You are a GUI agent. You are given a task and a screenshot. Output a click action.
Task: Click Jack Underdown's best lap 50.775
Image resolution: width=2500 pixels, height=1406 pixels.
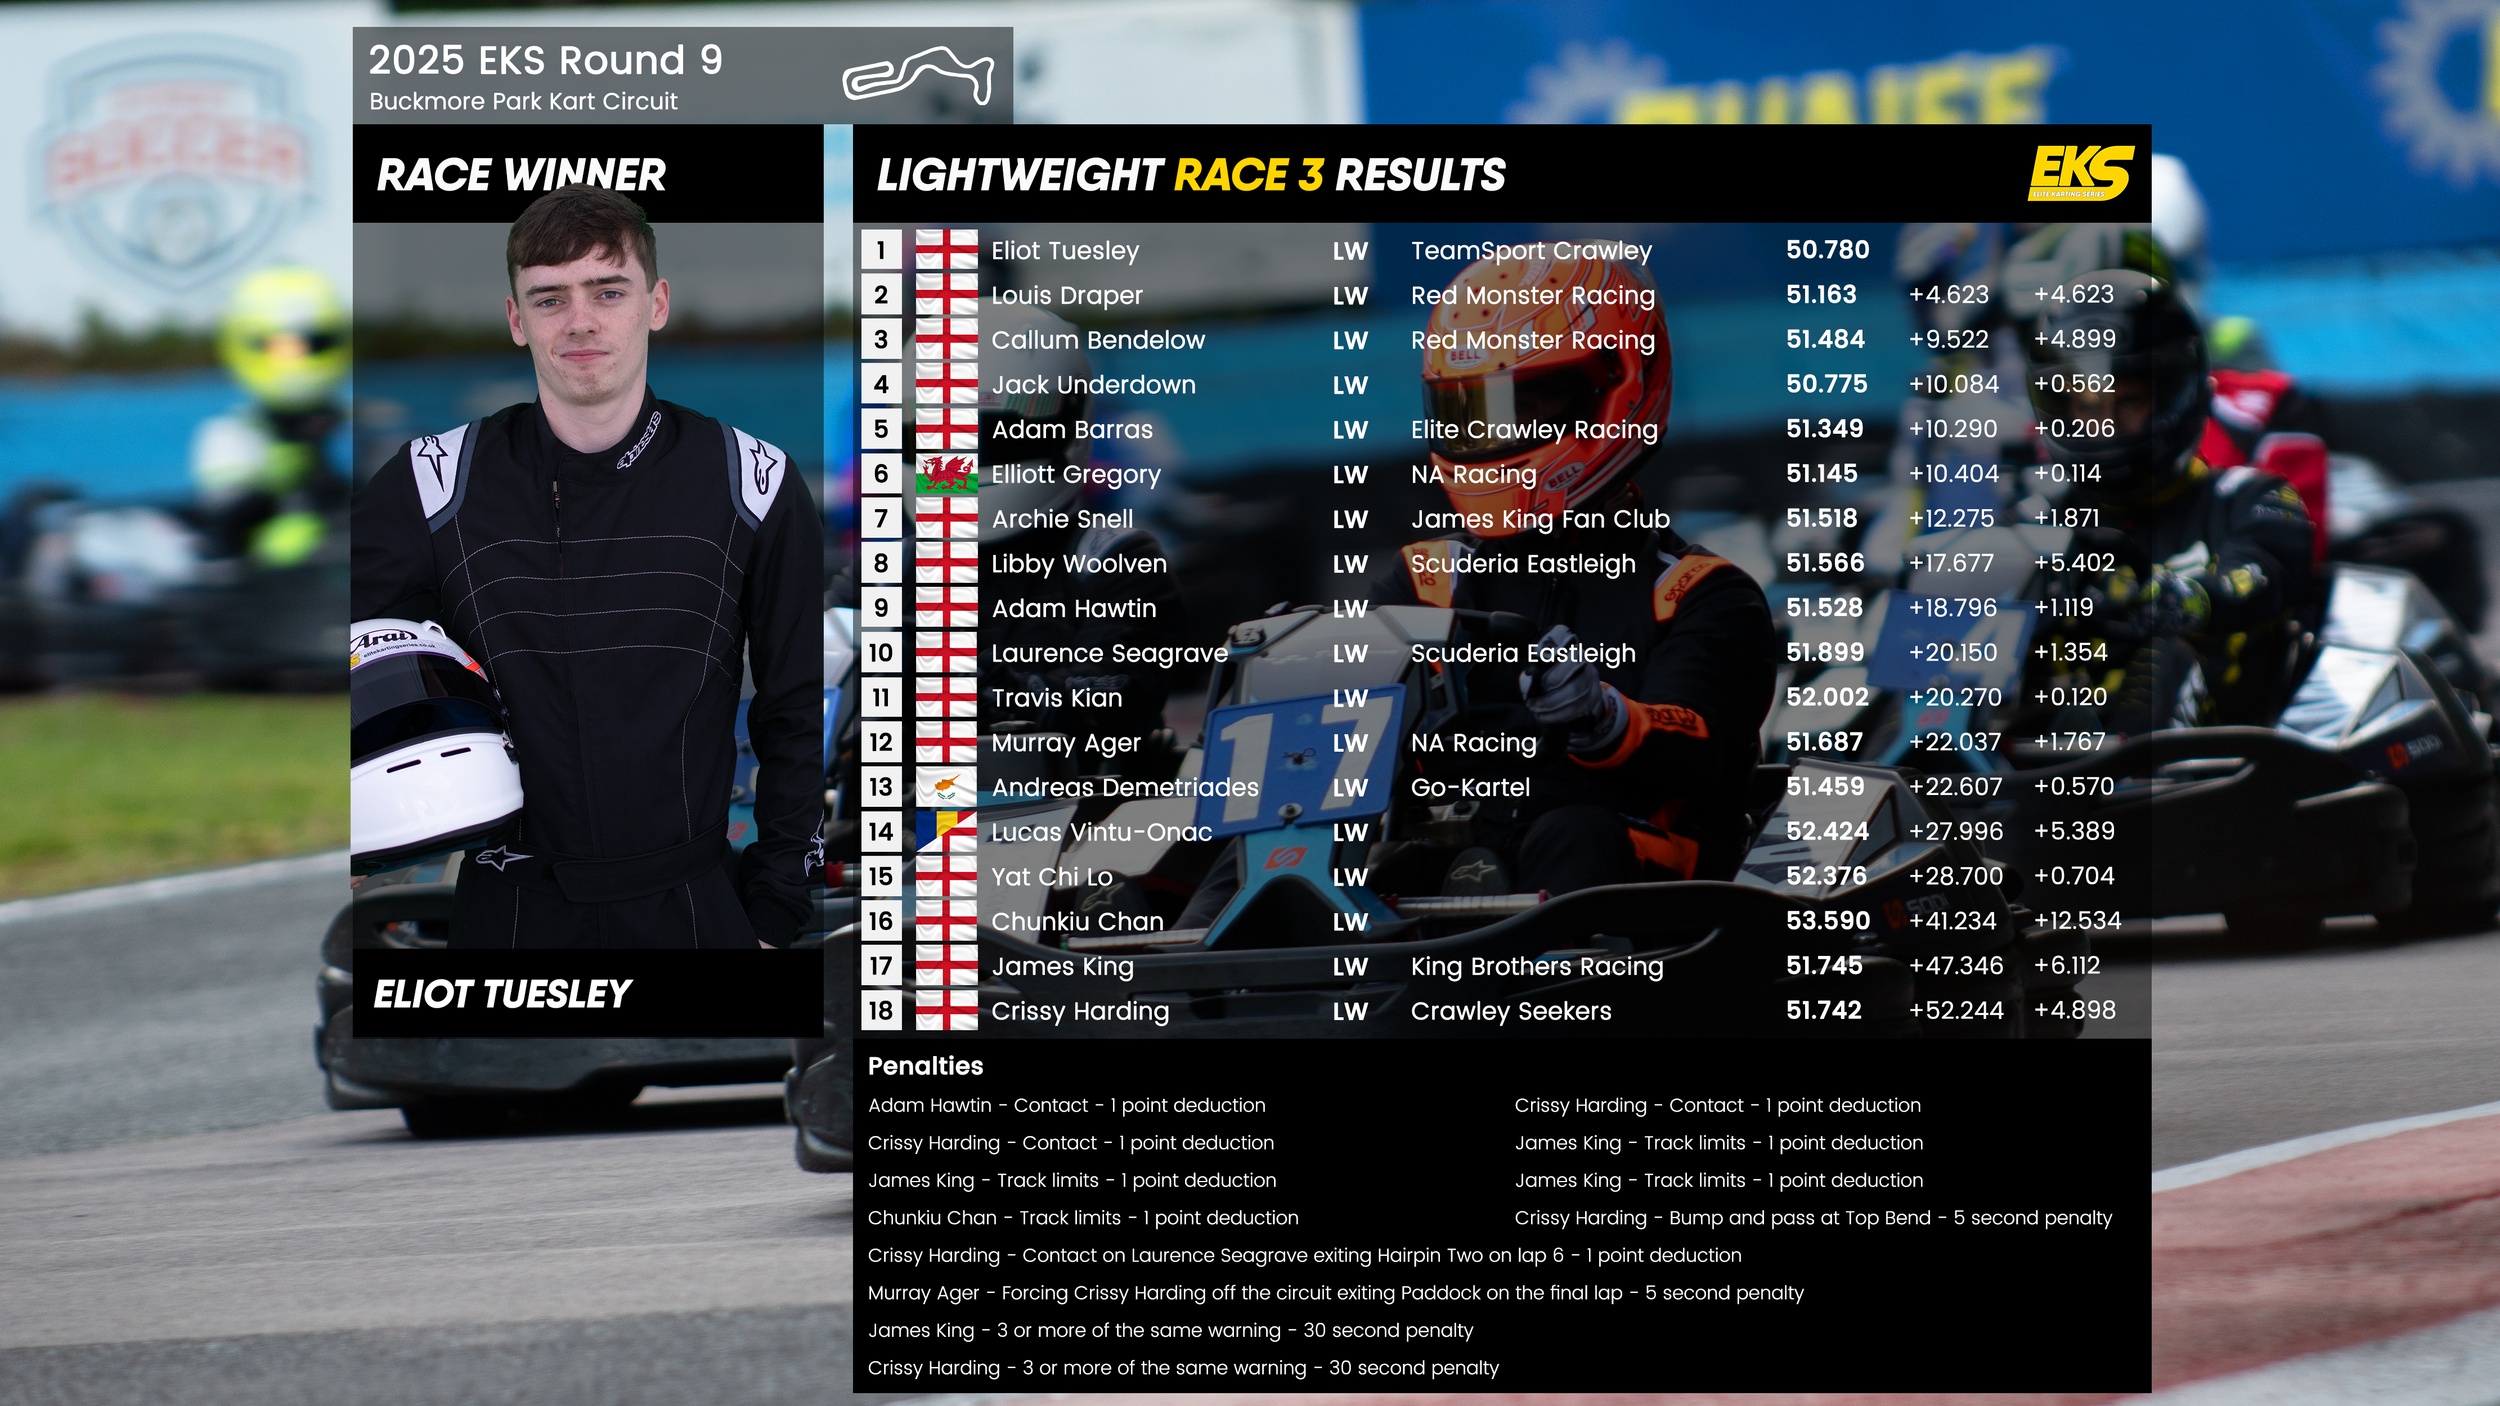(x=1826, y=384)
